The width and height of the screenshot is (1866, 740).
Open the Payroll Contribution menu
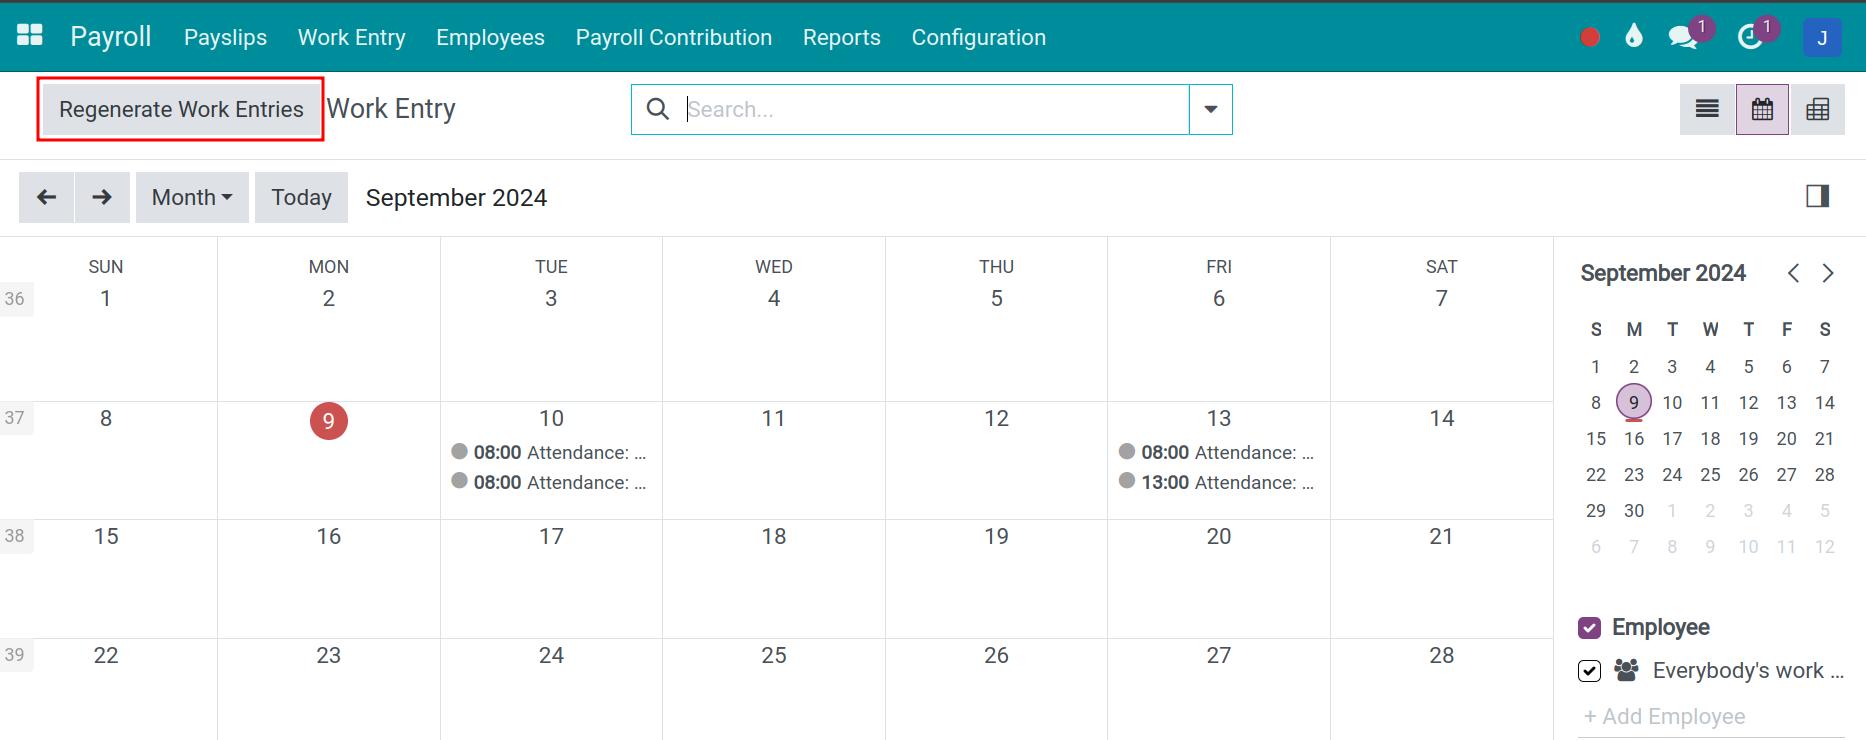(674, 37)
